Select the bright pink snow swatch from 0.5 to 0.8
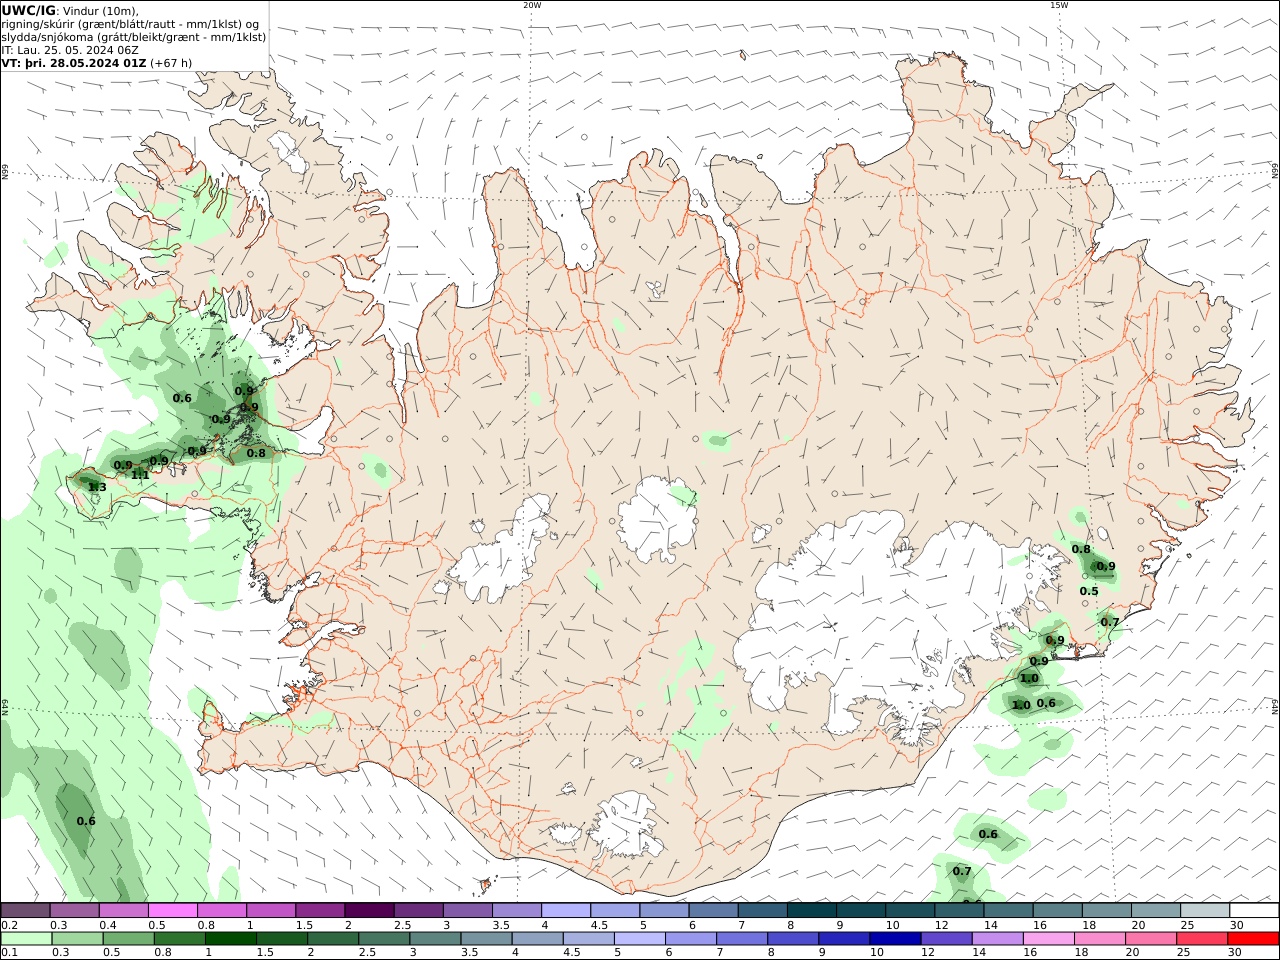Screen dimensions: 1280x960 [x=172, y=910]
